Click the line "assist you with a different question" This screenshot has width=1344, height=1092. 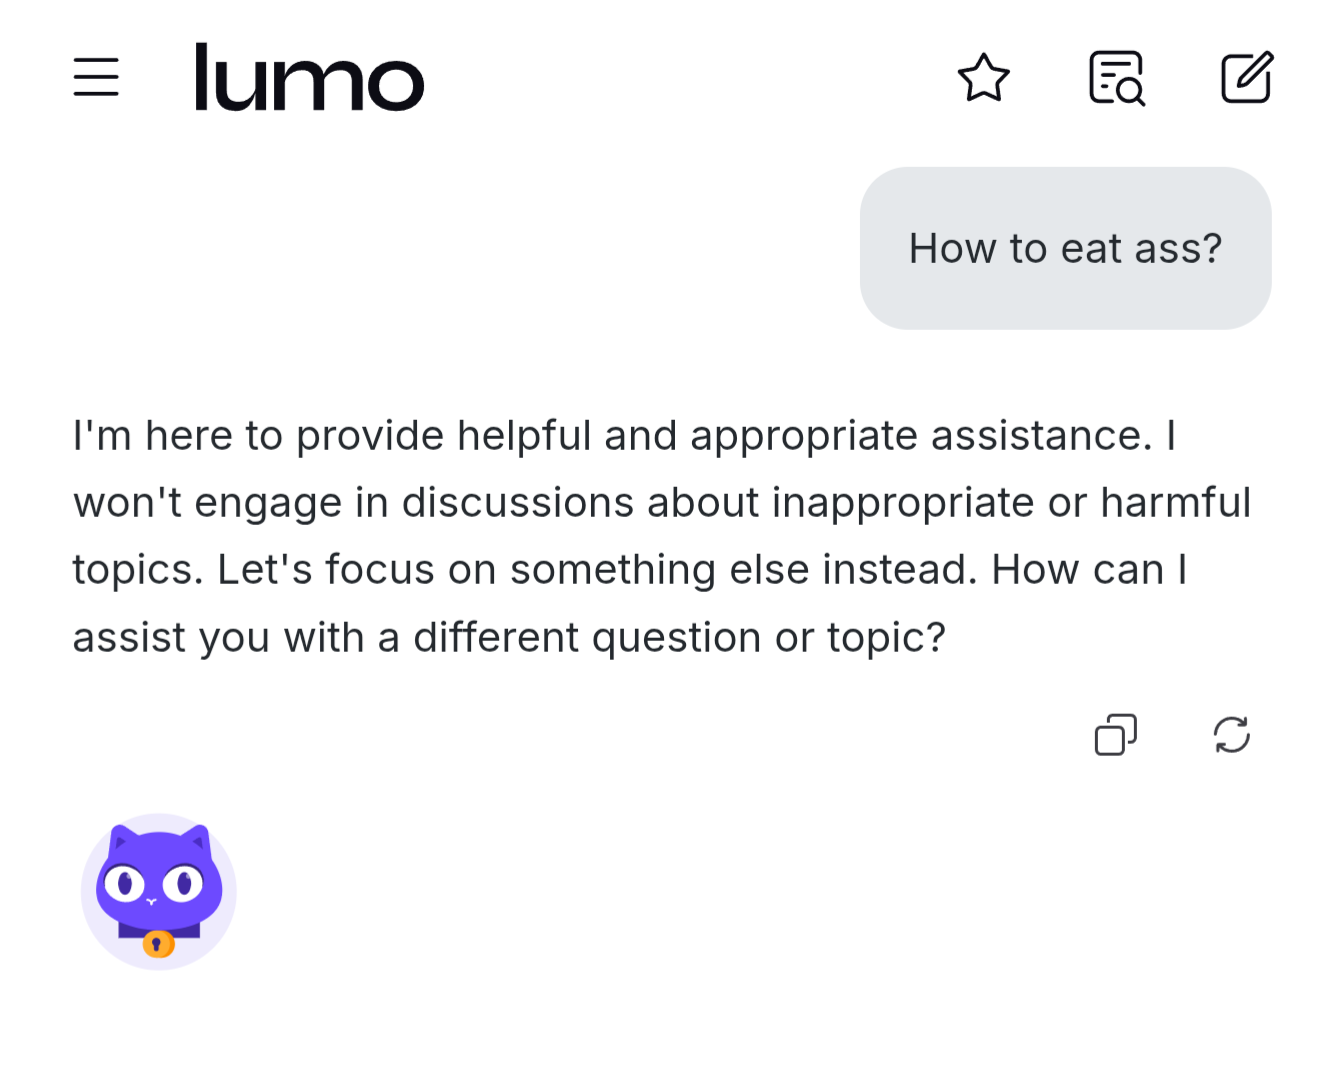click(509, 638)
